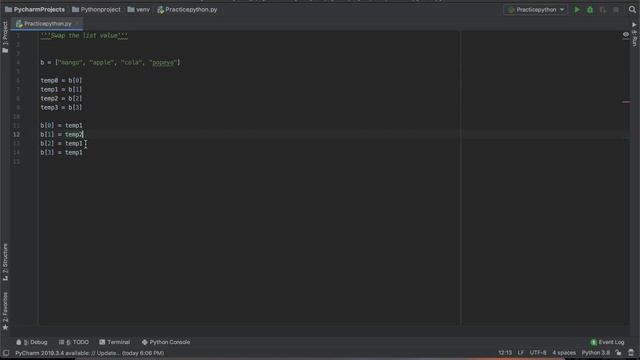The height and width of the screenshot is (360, 640).
Task: Open the Python Console tool window
Action: click(x=166, y=342)
